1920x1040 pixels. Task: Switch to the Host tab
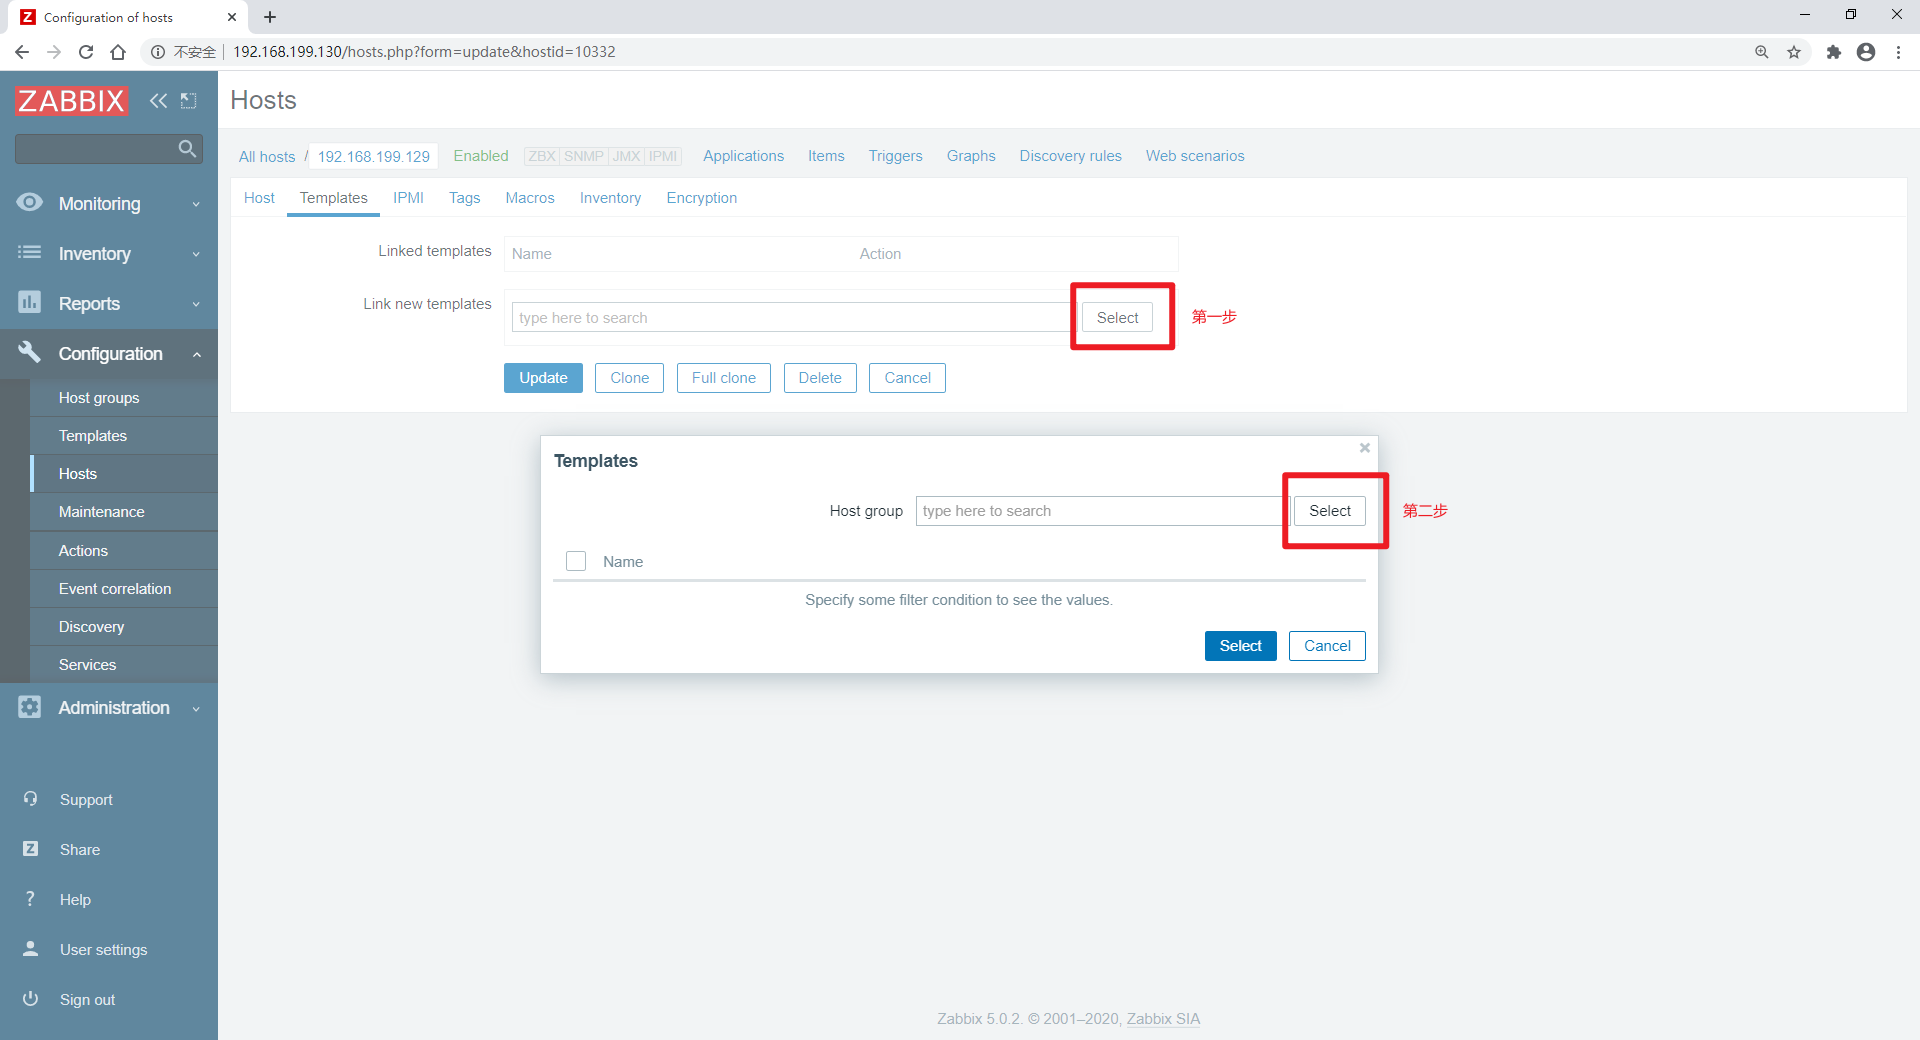259,198
